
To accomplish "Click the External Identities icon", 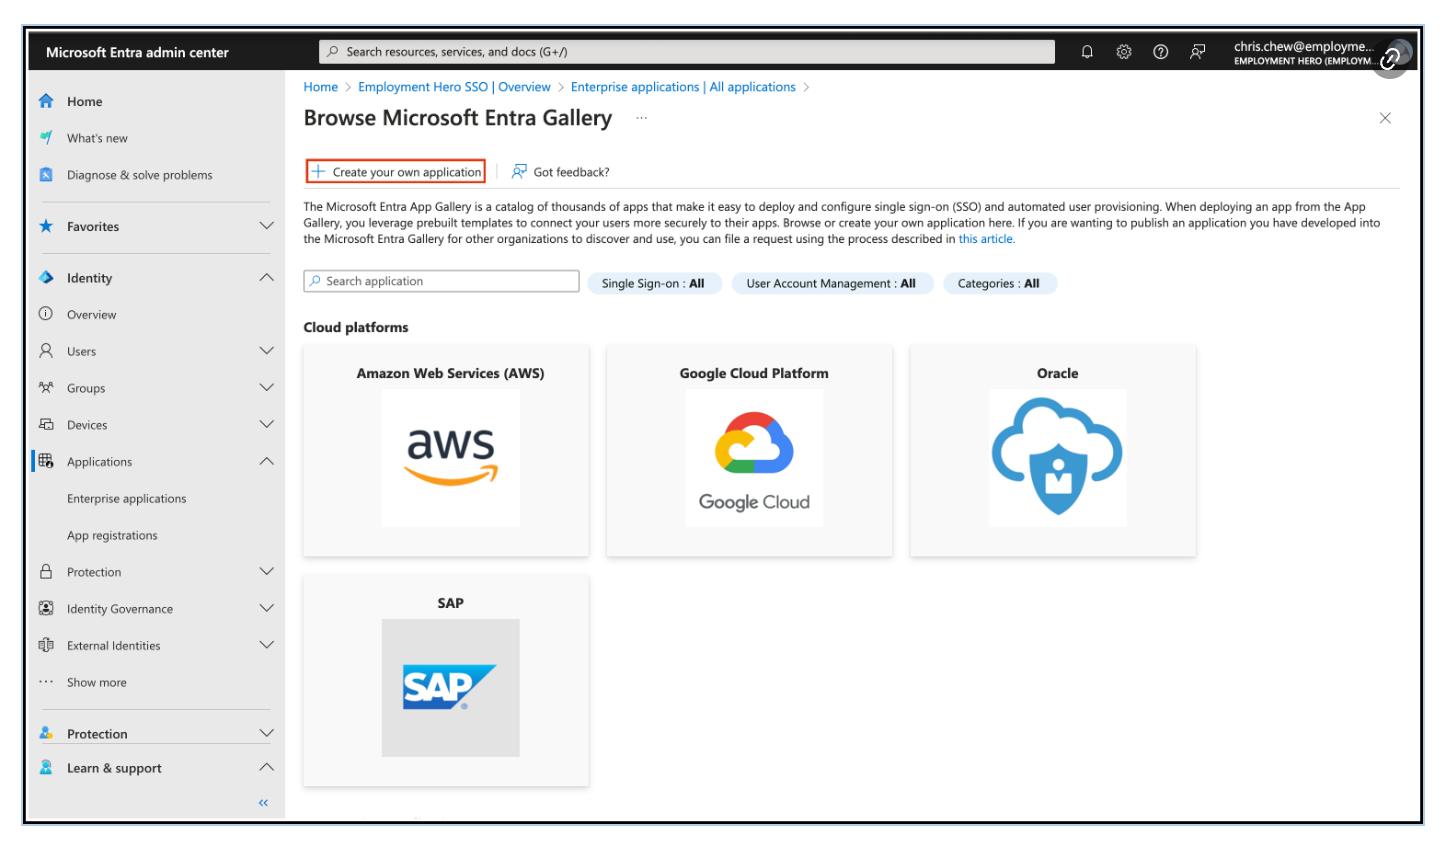I will tap(46, 645).
